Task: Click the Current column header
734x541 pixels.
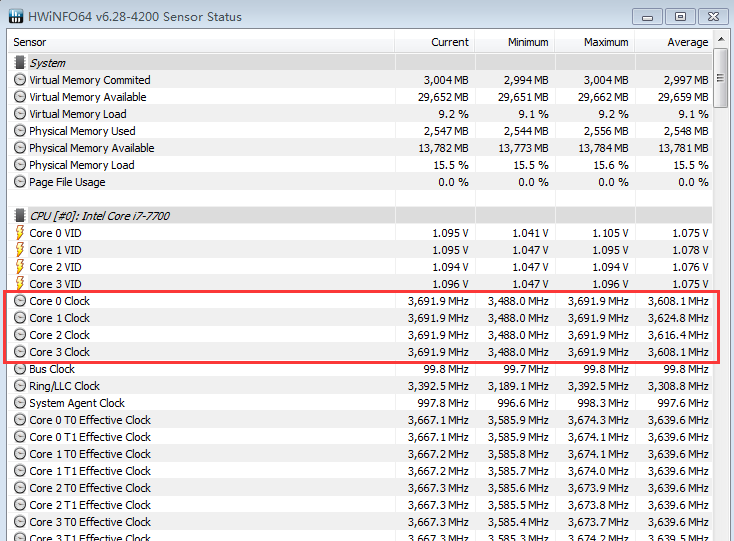Action: tap(435, 42)
